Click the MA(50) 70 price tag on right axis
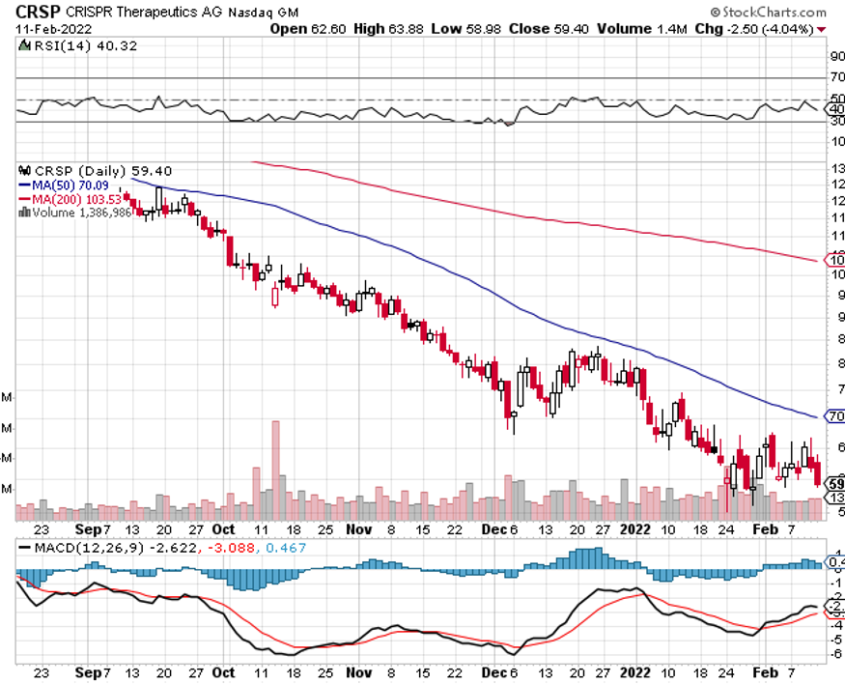 pos(835,416)
